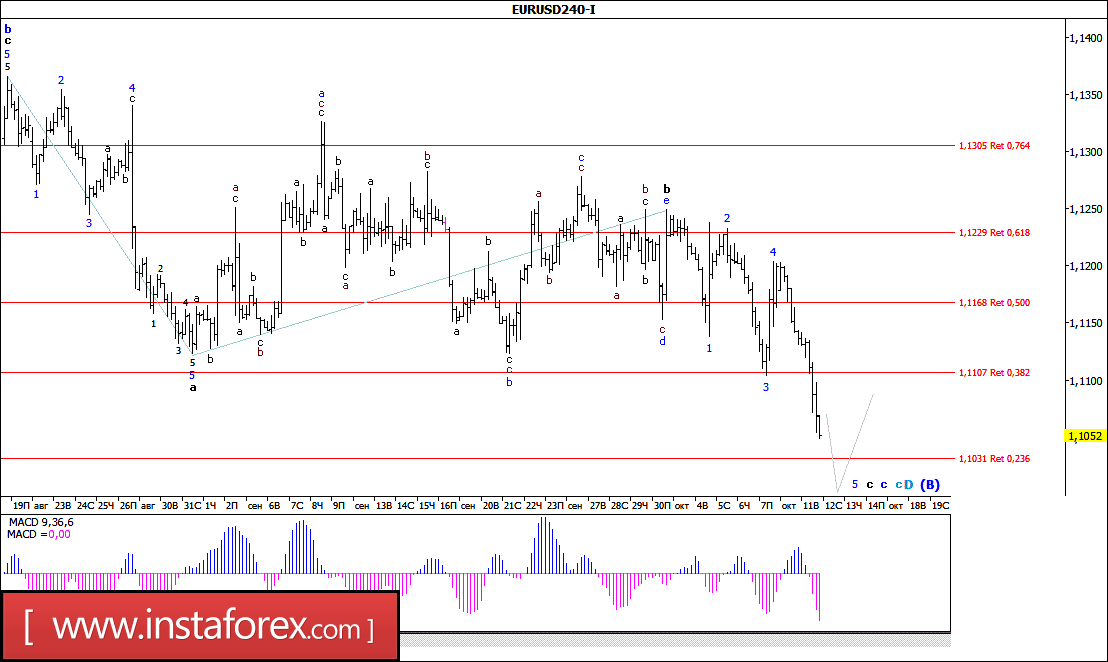
Task: Click the 29Ч date label
Action: [640, 505]
